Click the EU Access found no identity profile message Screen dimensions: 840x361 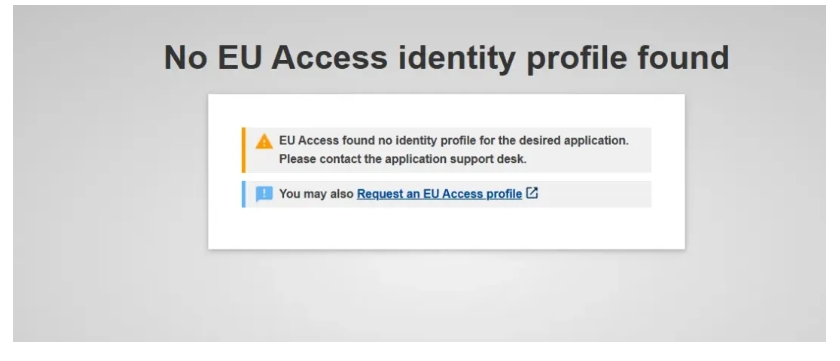(x=454, y=141)
